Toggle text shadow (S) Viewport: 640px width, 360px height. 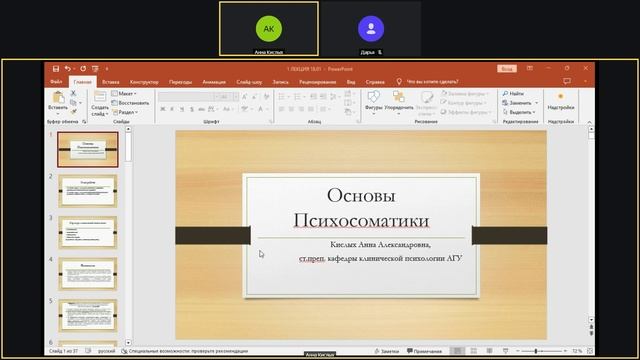tap(191, 109)
